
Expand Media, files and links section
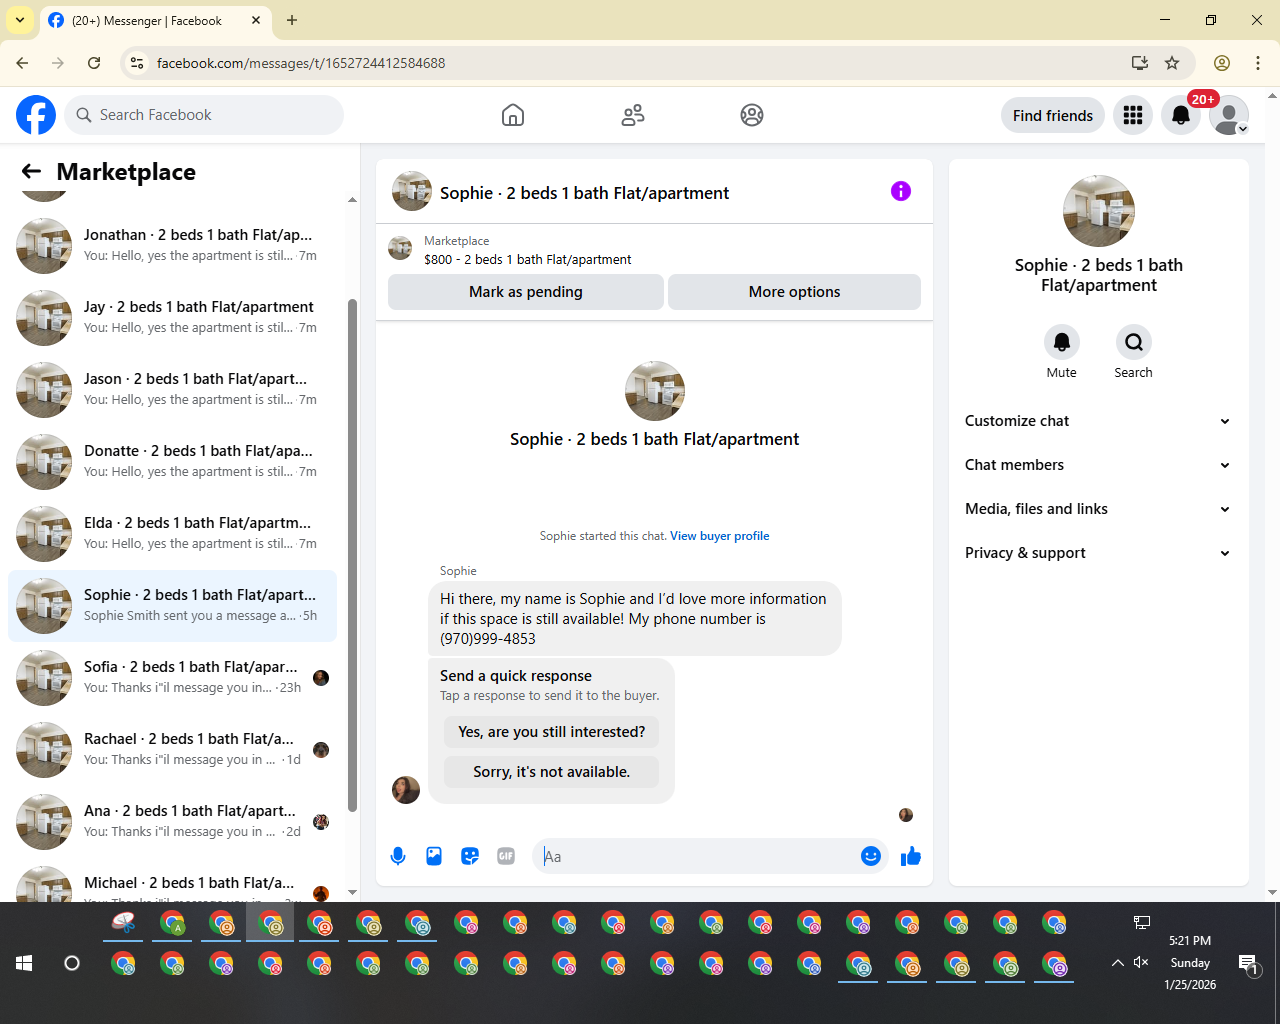(x=1098, y=509)
